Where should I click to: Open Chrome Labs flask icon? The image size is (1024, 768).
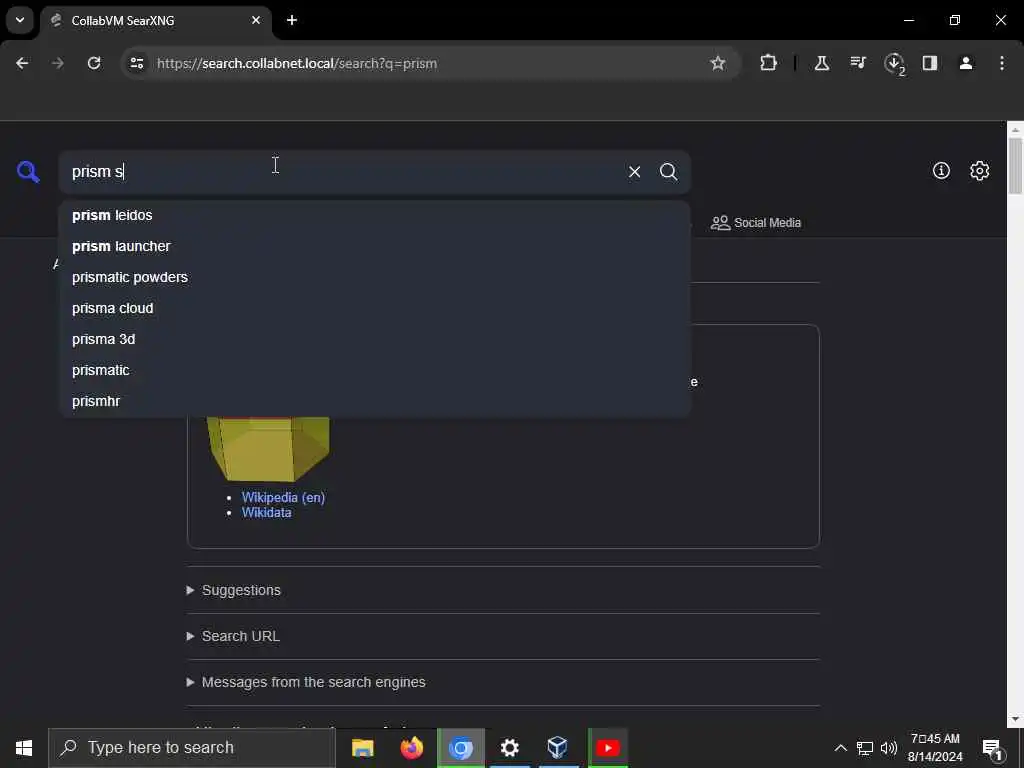coord(822,63)
